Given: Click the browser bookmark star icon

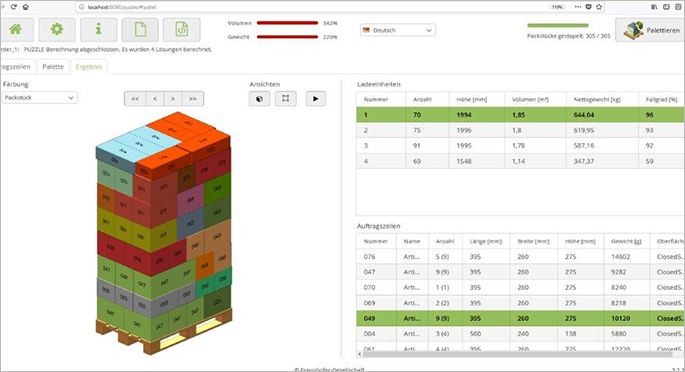Looking at the screenshot, I should tap(599, 7).
